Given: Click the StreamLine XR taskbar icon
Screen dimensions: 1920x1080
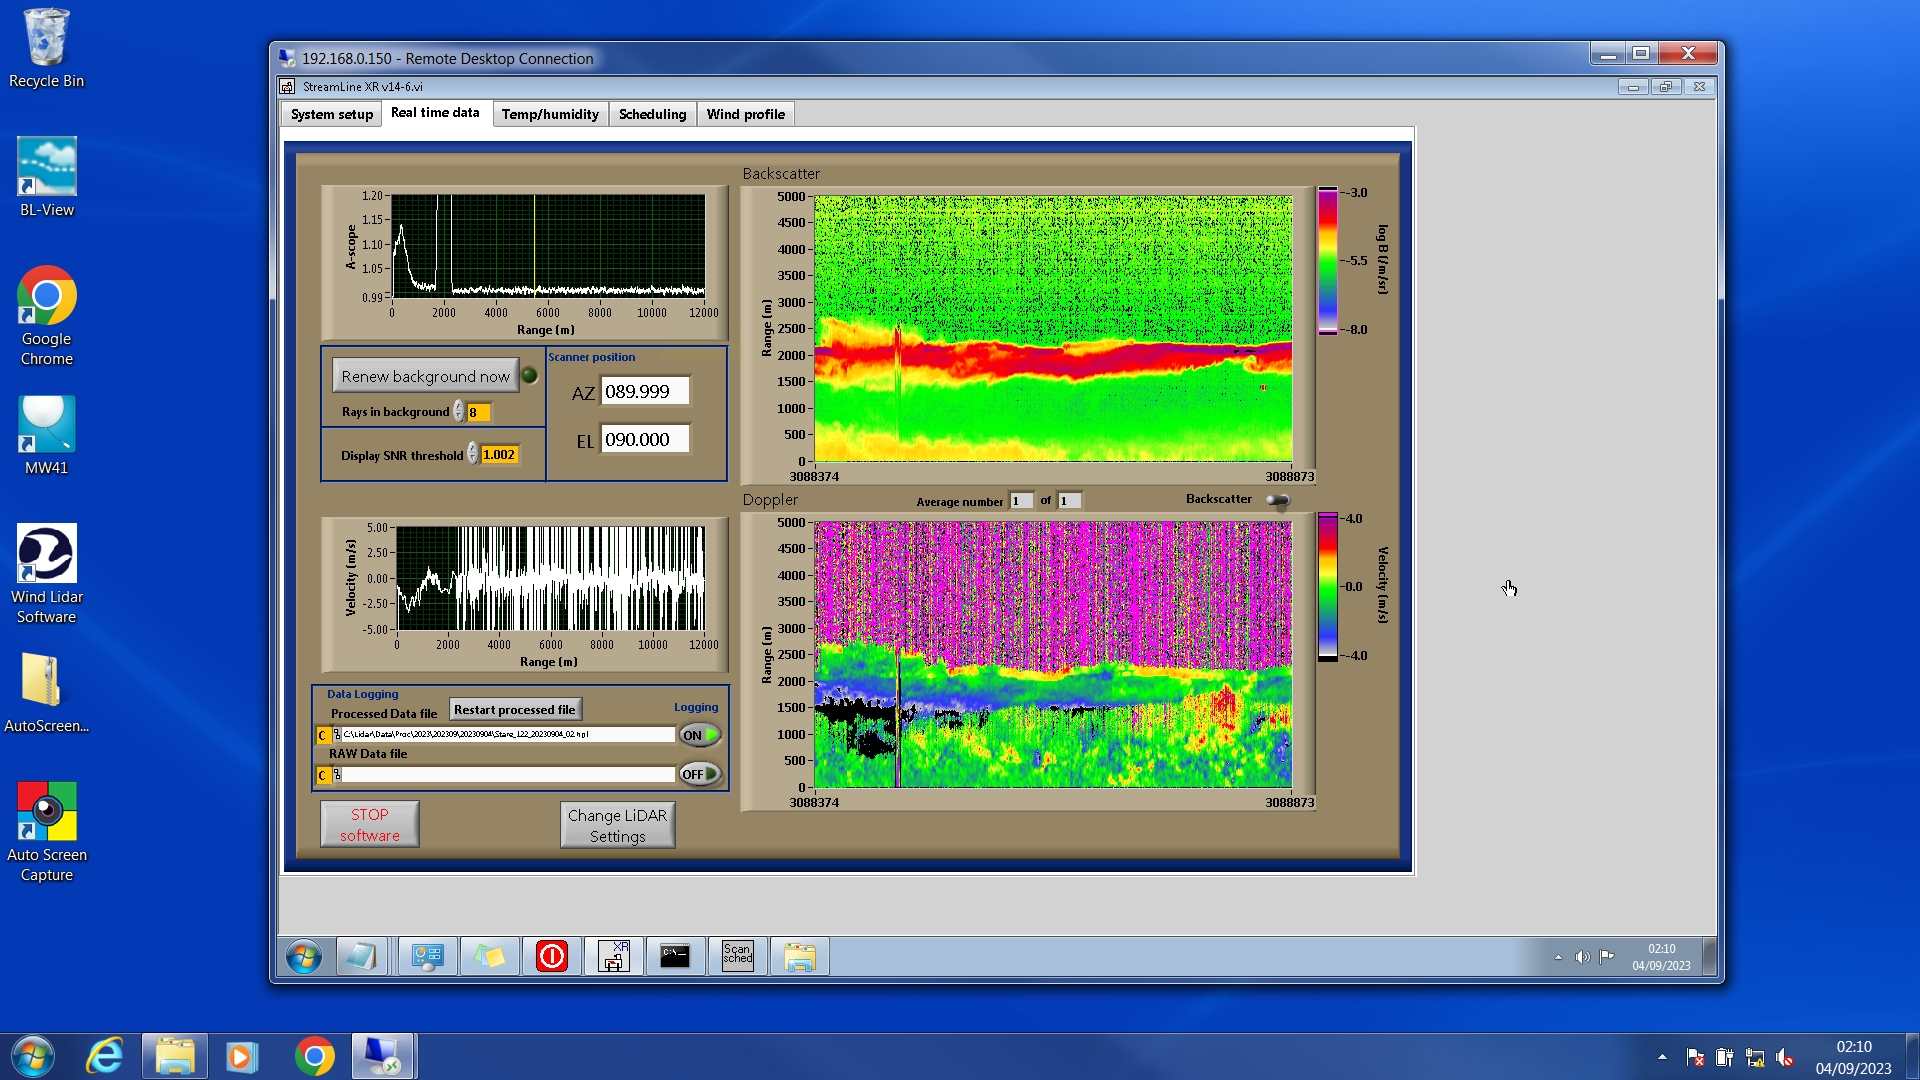Looking at the screenshot, I should [x=613, y=956].
